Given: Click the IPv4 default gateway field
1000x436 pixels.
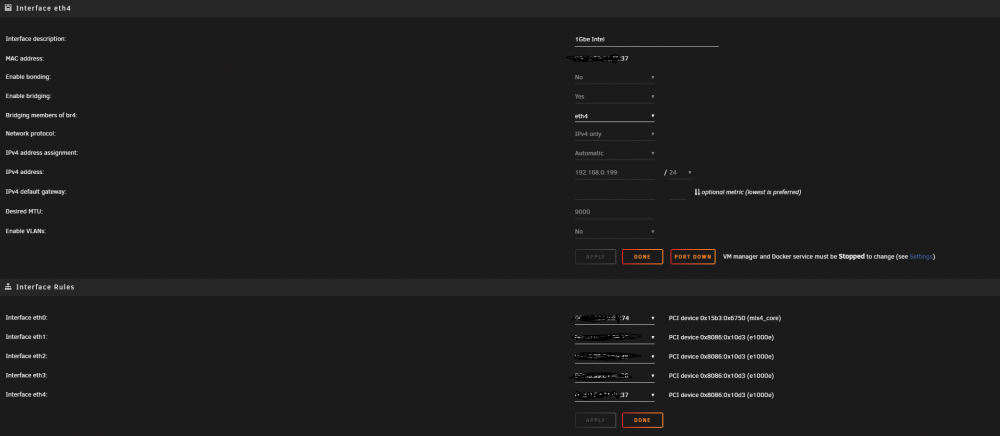Looking at the screenshot, I should point(615,193).
